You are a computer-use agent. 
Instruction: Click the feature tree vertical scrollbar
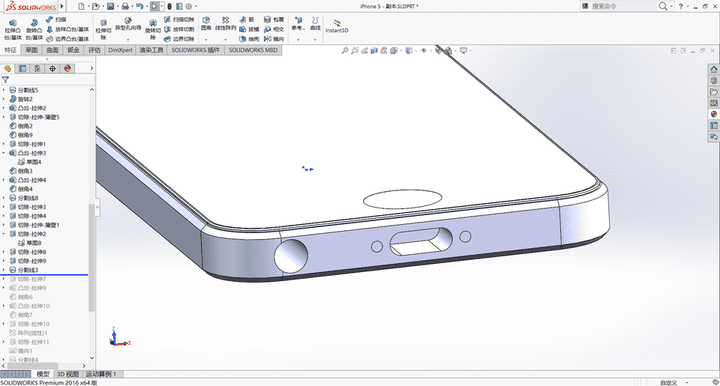pos(91,257)
